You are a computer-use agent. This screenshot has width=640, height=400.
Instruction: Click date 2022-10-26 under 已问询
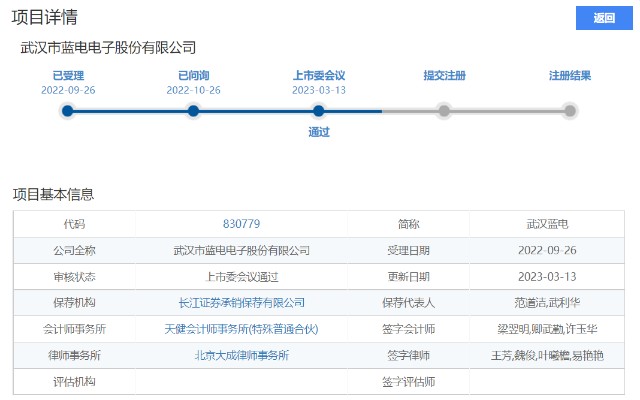[x=193, y=90]
